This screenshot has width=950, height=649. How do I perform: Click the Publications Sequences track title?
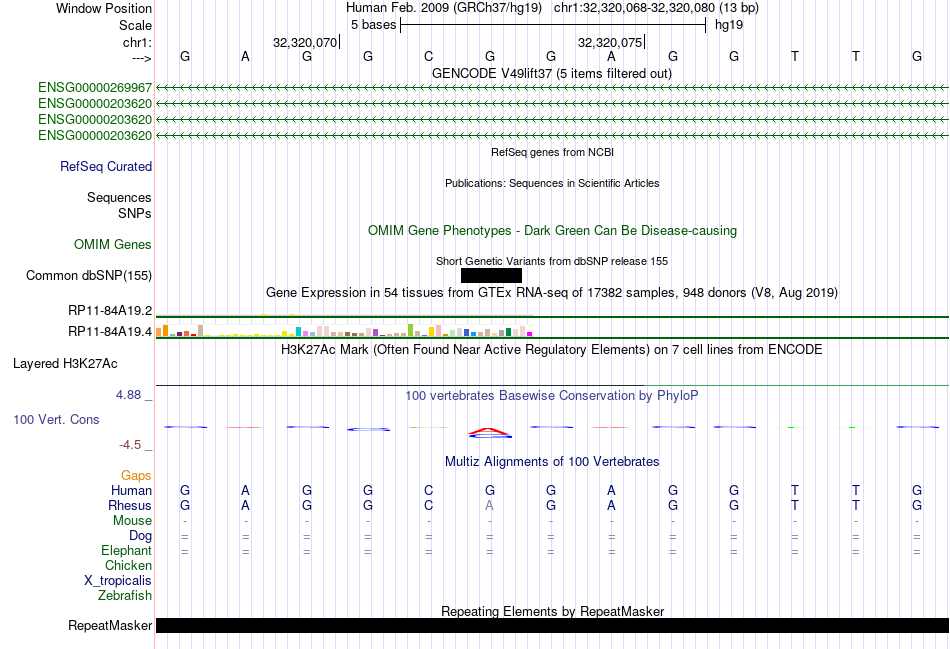pos(551,183)
